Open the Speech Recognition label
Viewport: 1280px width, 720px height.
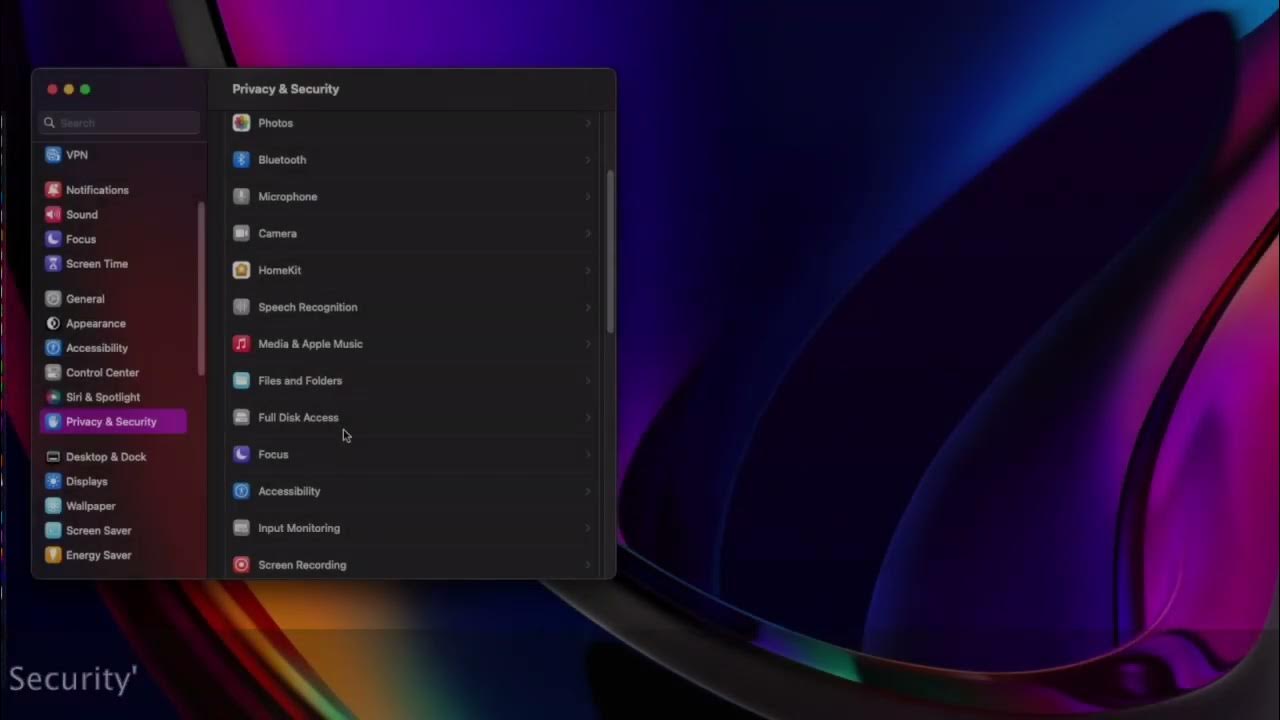click(x=307, y=307)
